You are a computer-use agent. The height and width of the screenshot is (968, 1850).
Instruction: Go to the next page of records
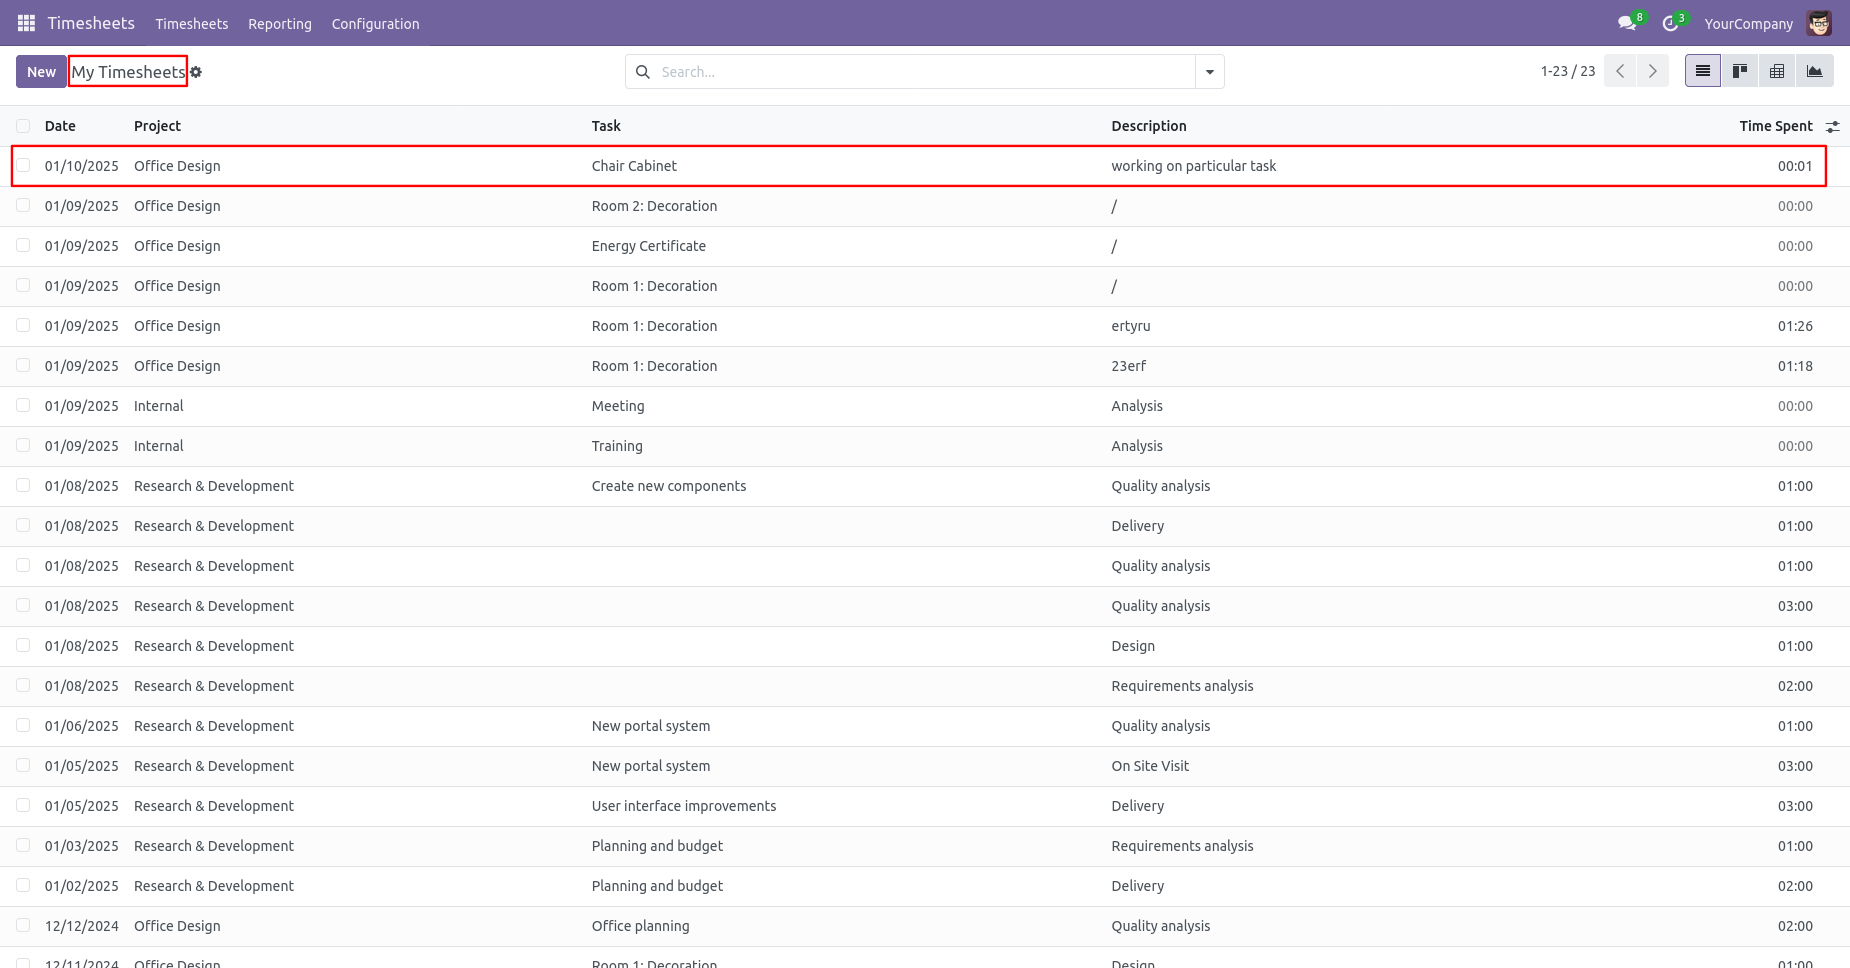[1652, 71]
